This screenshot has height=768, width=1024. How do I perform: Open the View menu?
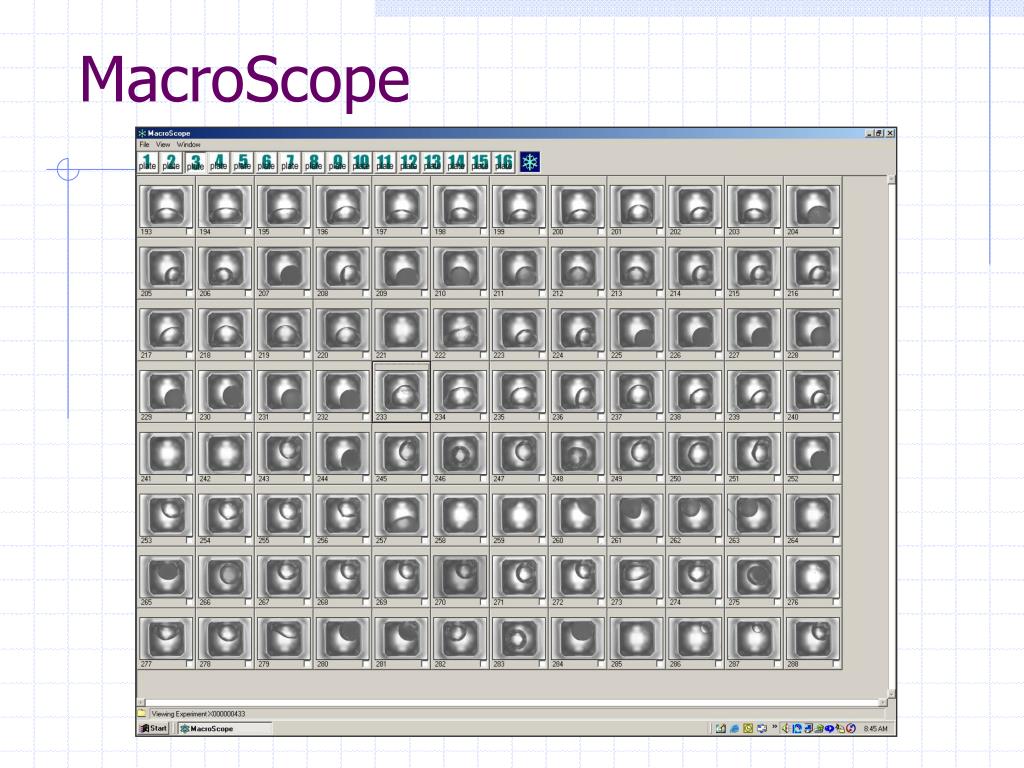point(163,144)
